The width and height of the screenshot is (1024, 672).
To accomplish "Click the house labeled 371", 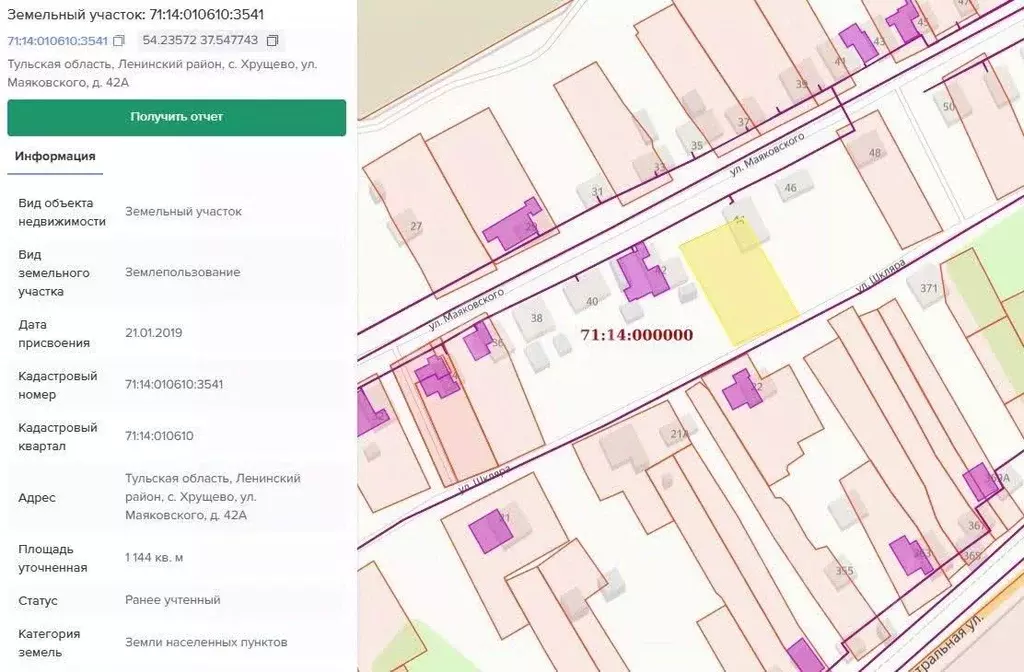I will (929, 288).
